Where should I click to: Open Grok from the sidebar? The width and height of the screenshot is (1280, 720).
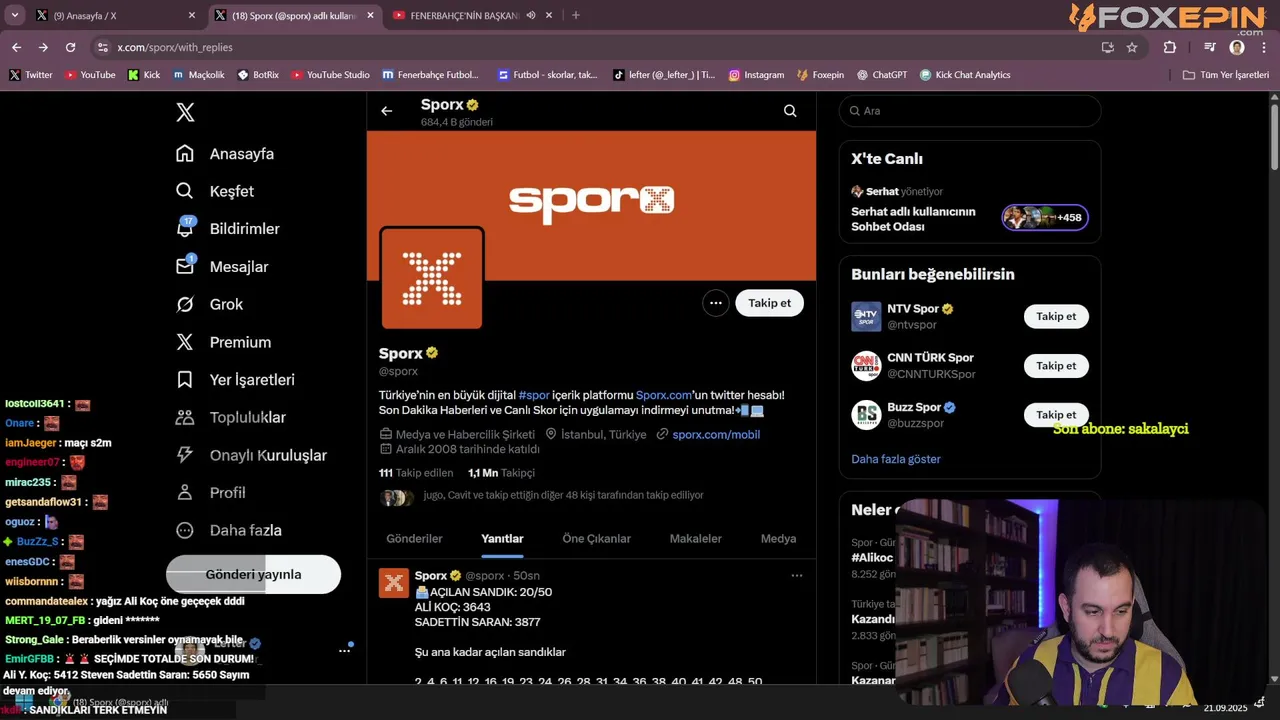click(209, 304)
